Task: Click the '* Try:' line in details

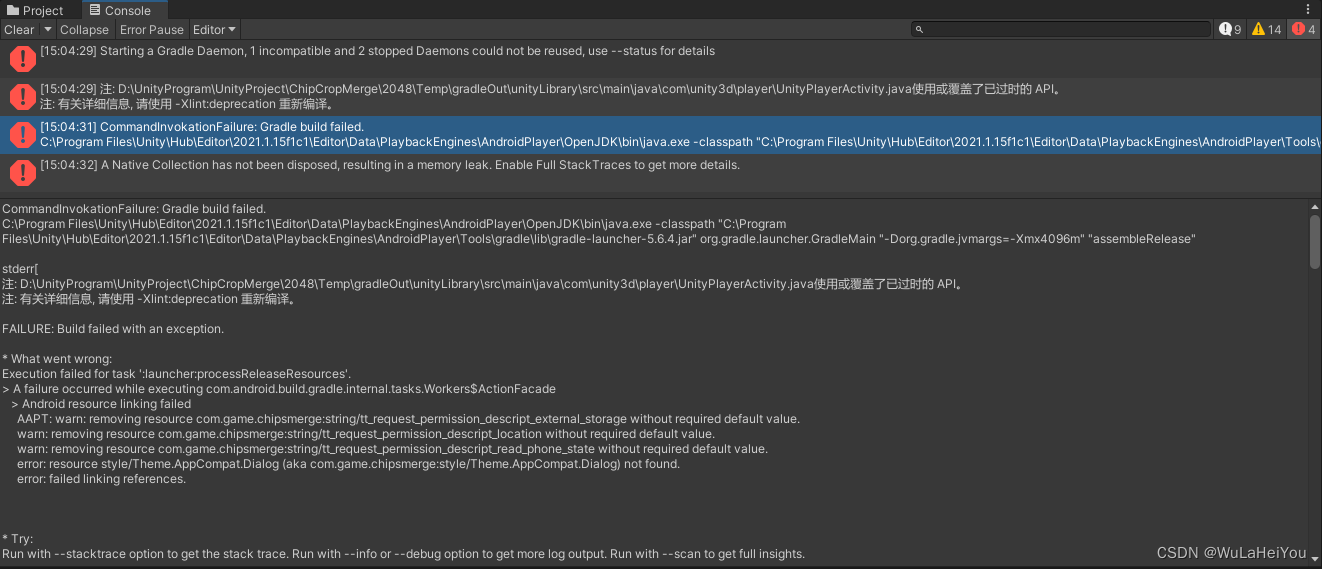Action: (x=17, y=539)
